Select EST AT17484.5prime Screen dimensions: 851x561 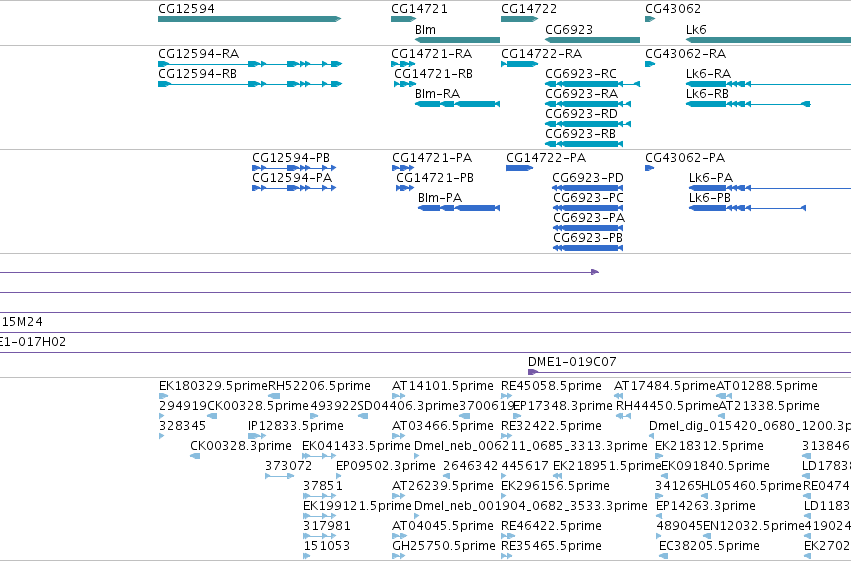point(618,396)
